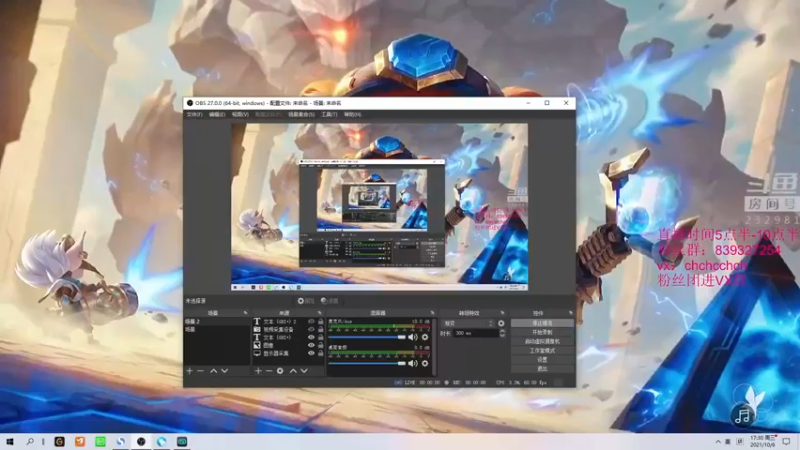Viewport: 800px width, 450px height.
Task: Open the green app icon in the taskbar
Action: coord(100,442)
